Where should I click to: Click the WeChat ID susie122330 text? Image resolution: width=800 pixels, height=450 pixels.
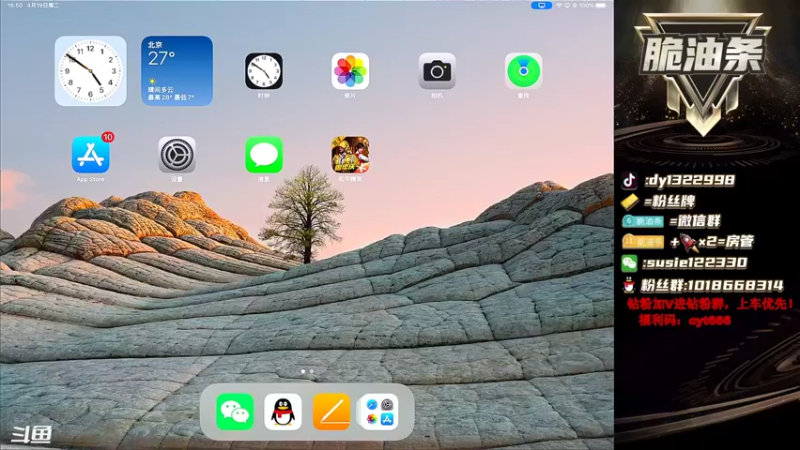694,263
